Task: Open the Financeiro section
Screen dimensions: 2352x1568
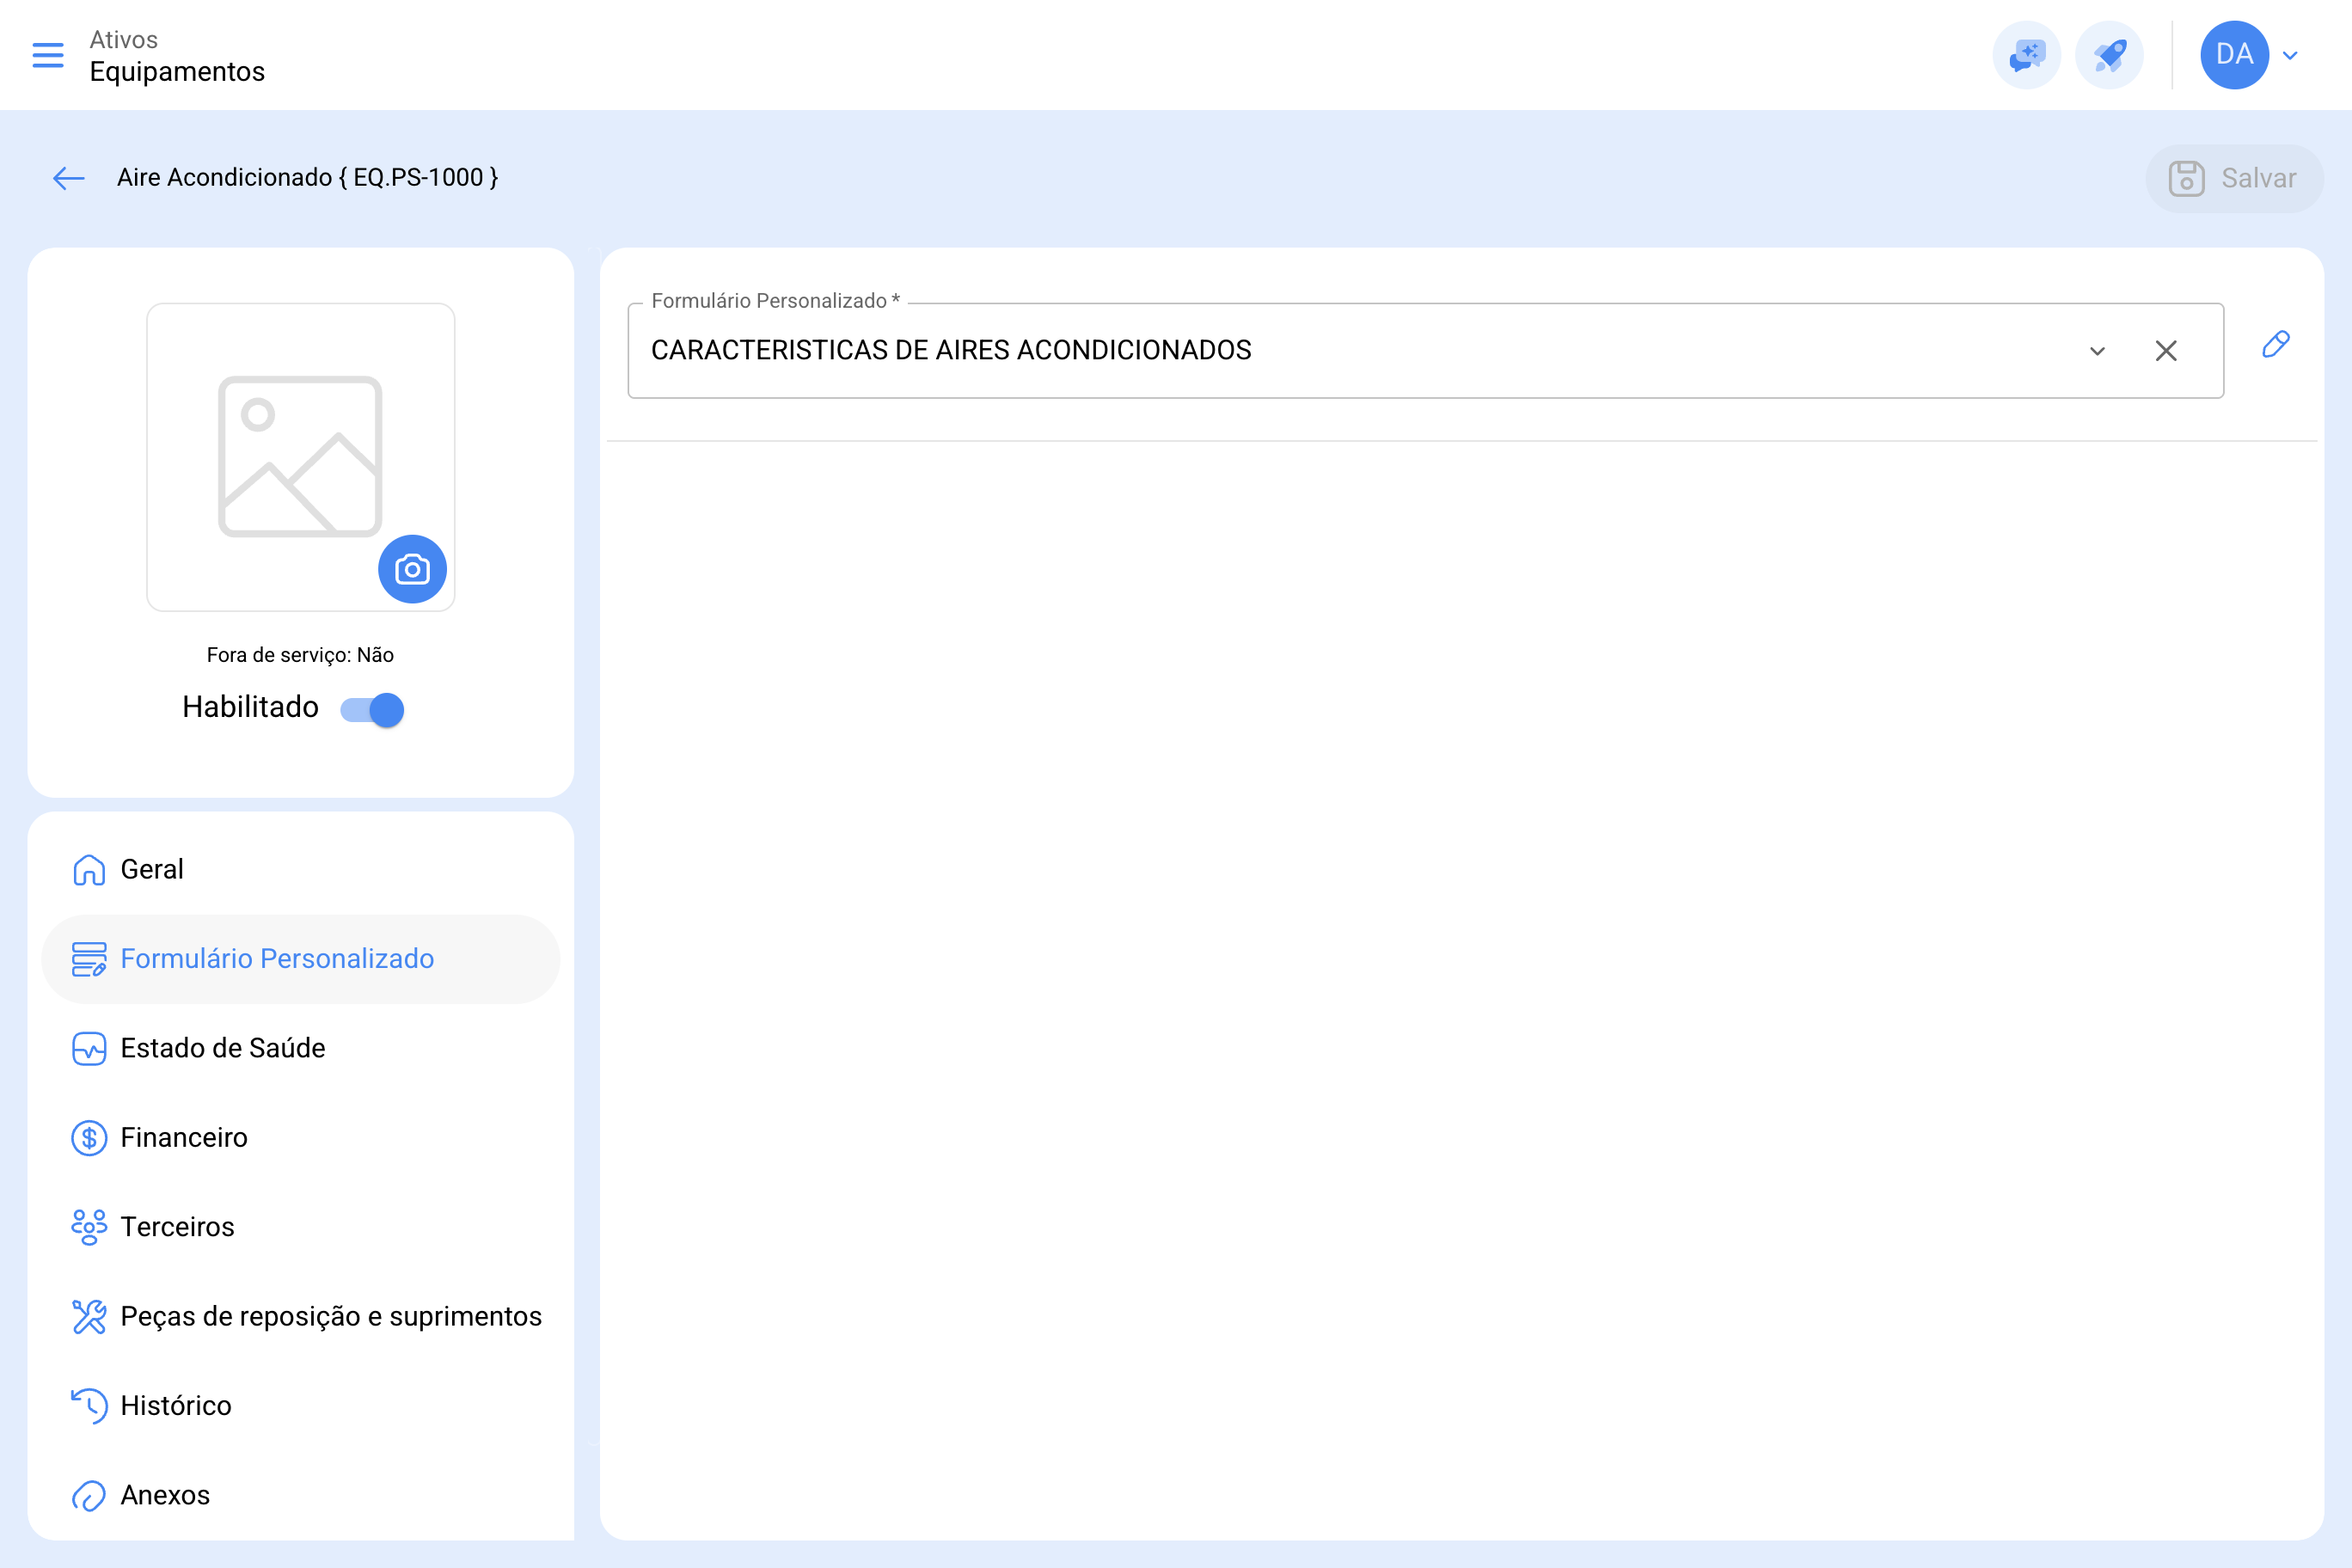Action: pyautogui.click(x=300, y=1137)
